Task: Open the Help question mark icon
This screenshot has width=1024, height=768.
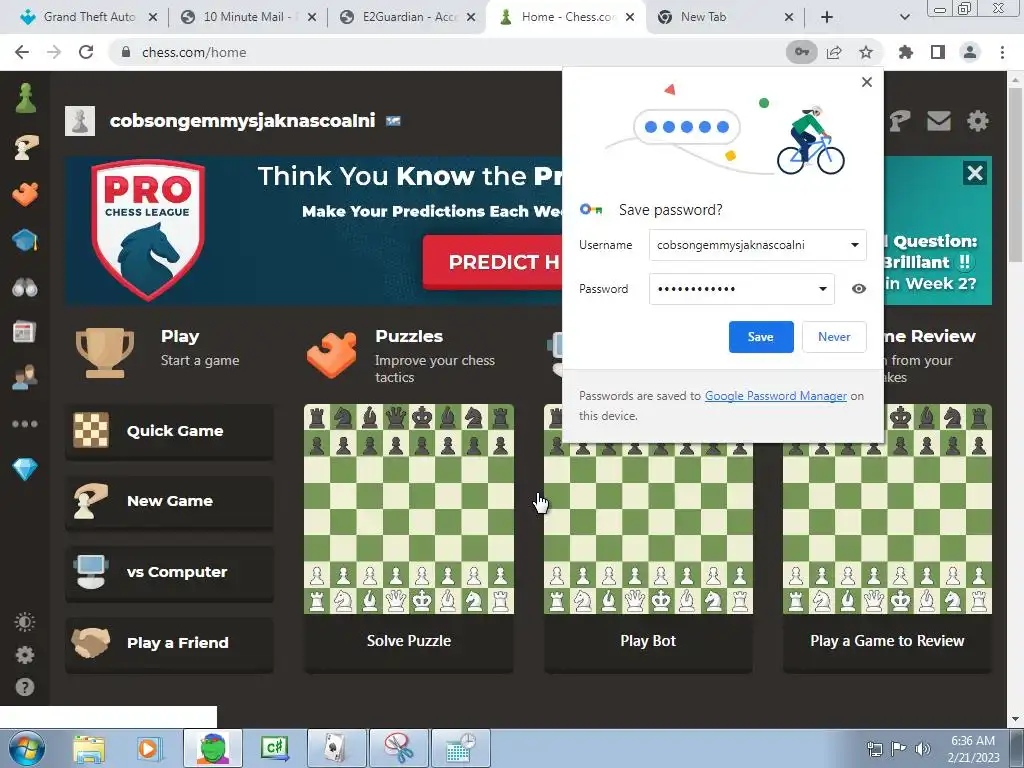Action: point(25,687)
